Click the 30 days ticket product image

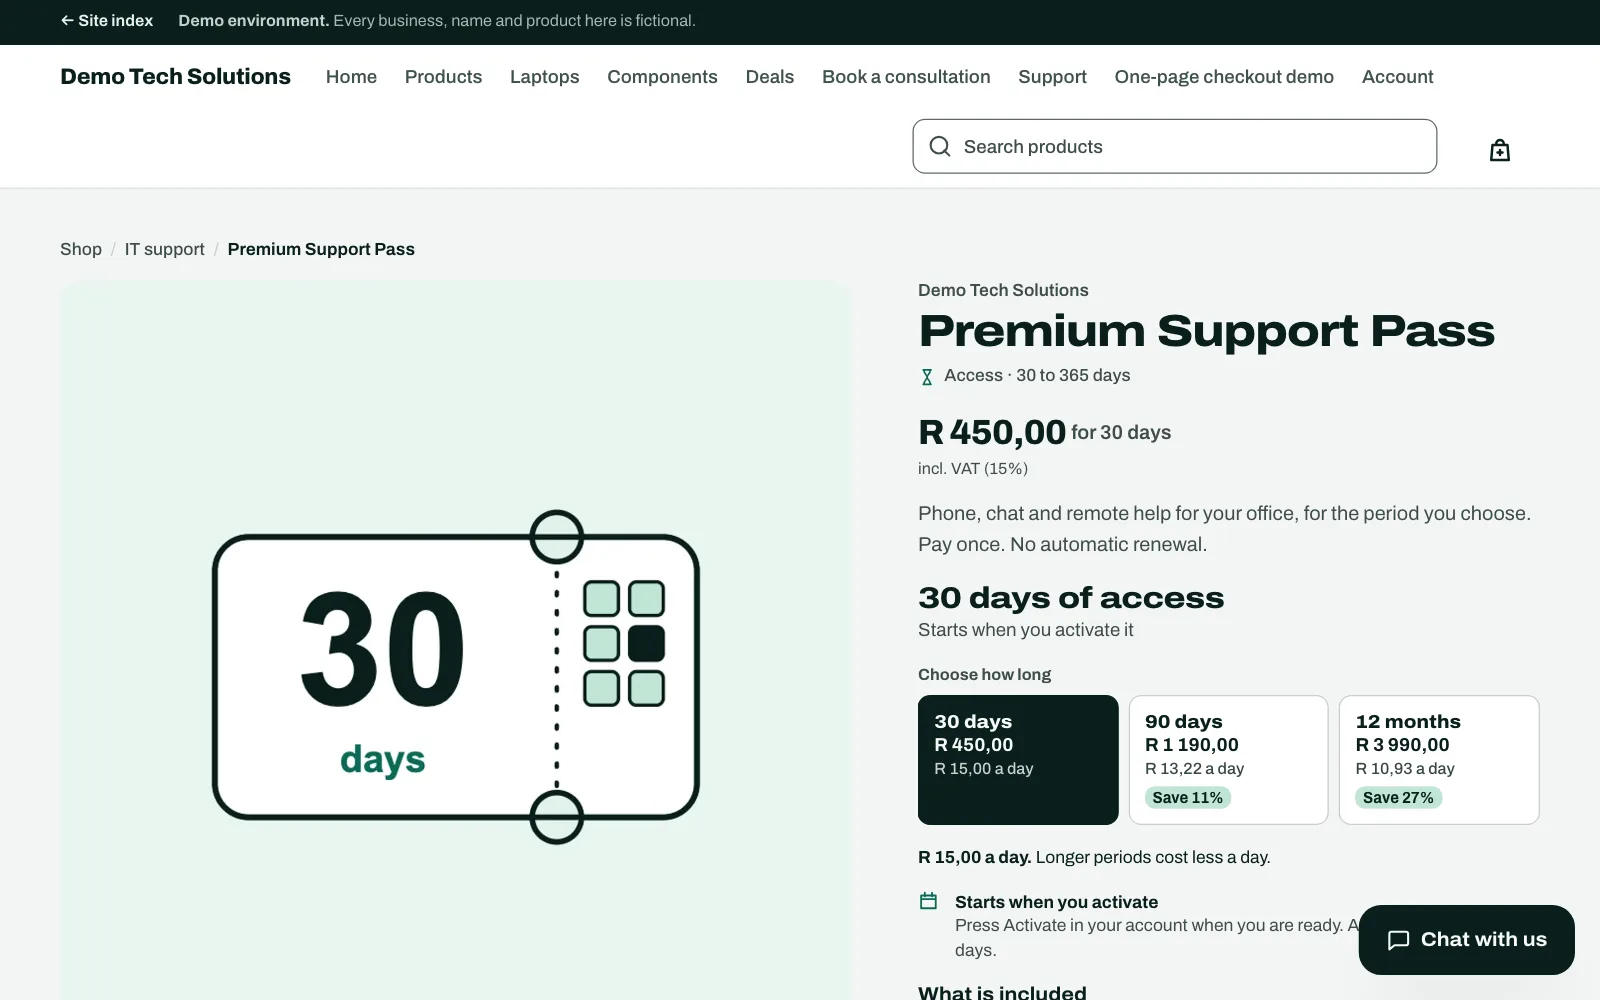456,677
